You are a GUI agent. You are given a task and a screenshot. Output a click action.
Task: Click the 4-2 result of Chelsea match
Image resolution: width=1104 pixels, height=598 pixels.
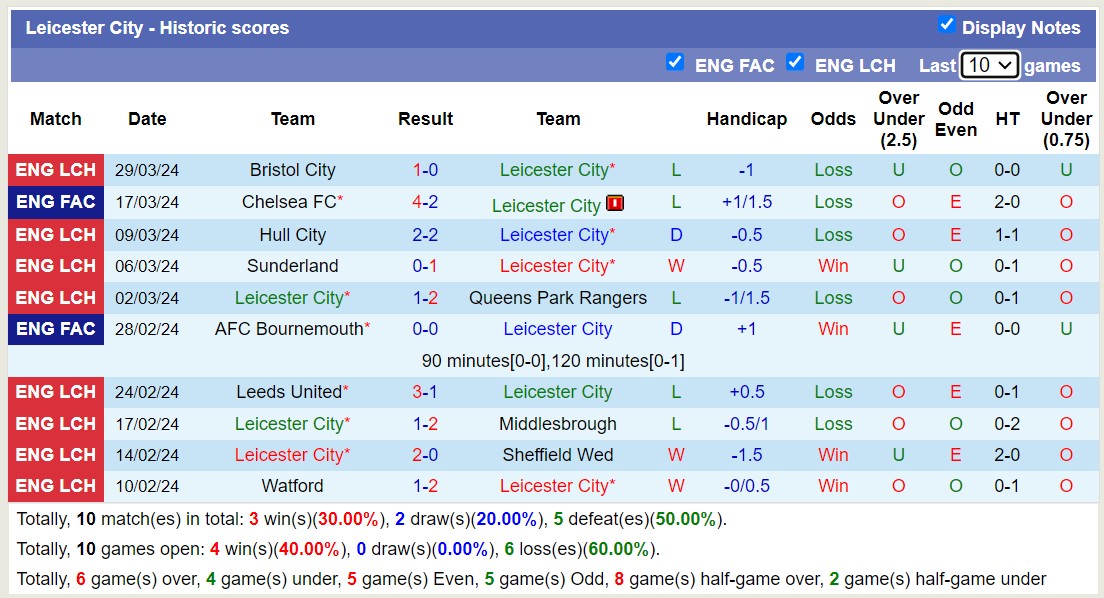tap(425, 203)
